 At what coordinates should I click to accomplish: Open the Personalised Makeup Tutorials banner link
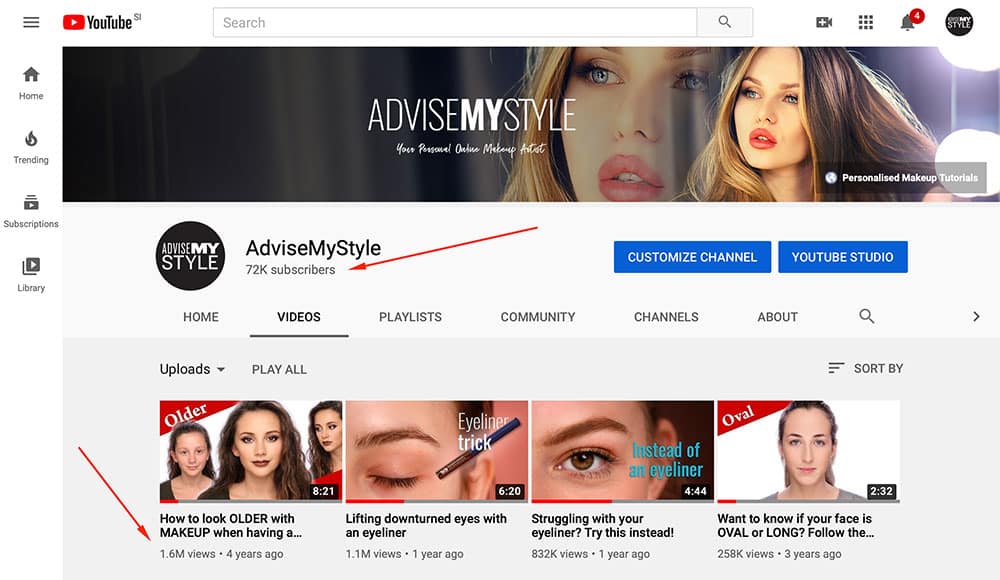(x=902, y=178)
